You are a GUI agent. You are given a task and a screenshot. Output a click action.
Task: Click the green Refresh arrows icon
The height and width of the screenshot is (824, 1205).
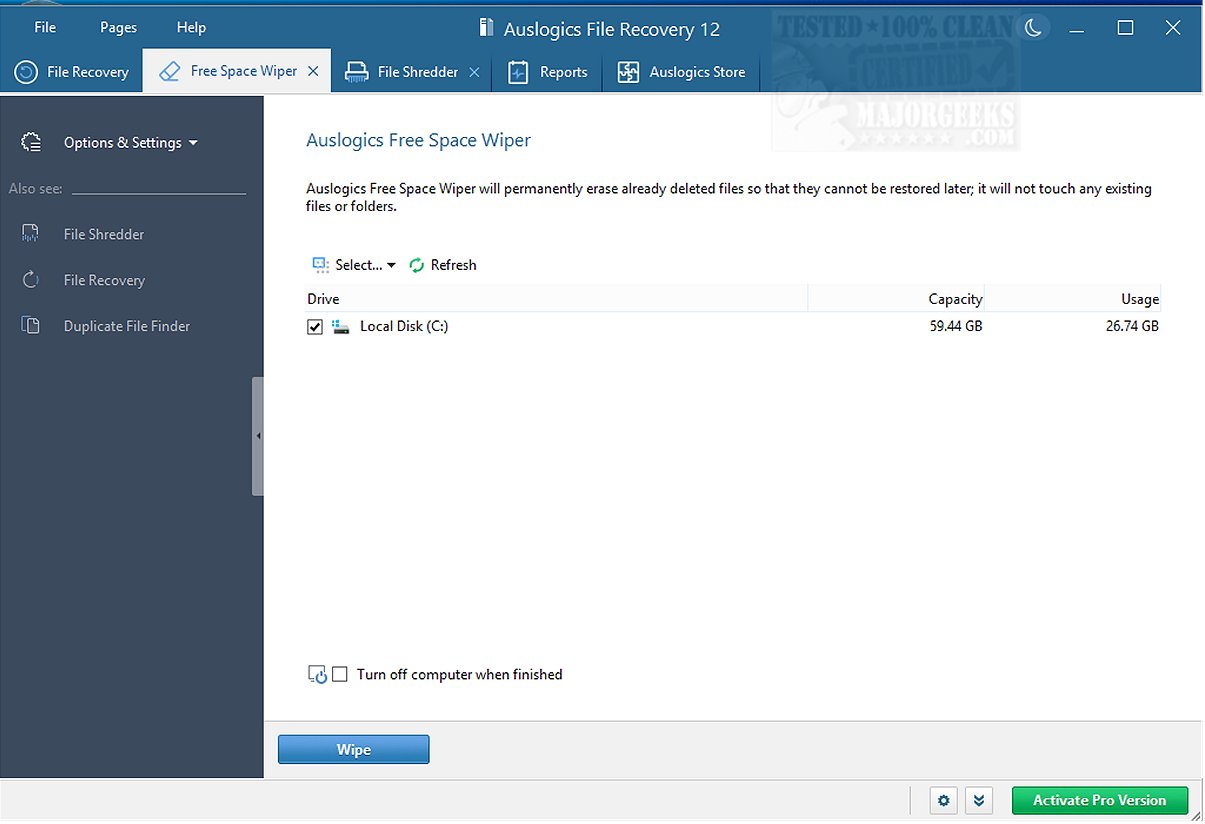click(x=417, y=265)
